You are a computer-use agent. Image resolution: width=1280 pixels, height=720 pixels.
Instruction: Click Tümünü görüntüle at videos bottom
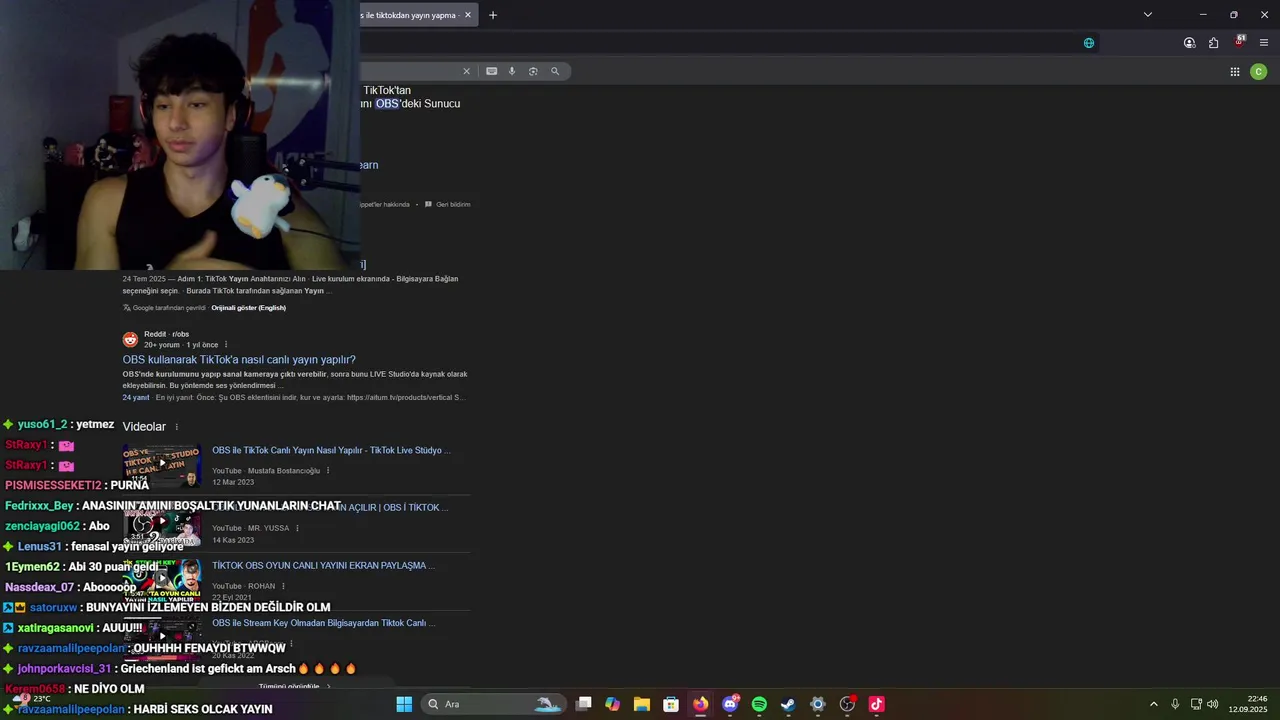295,687
